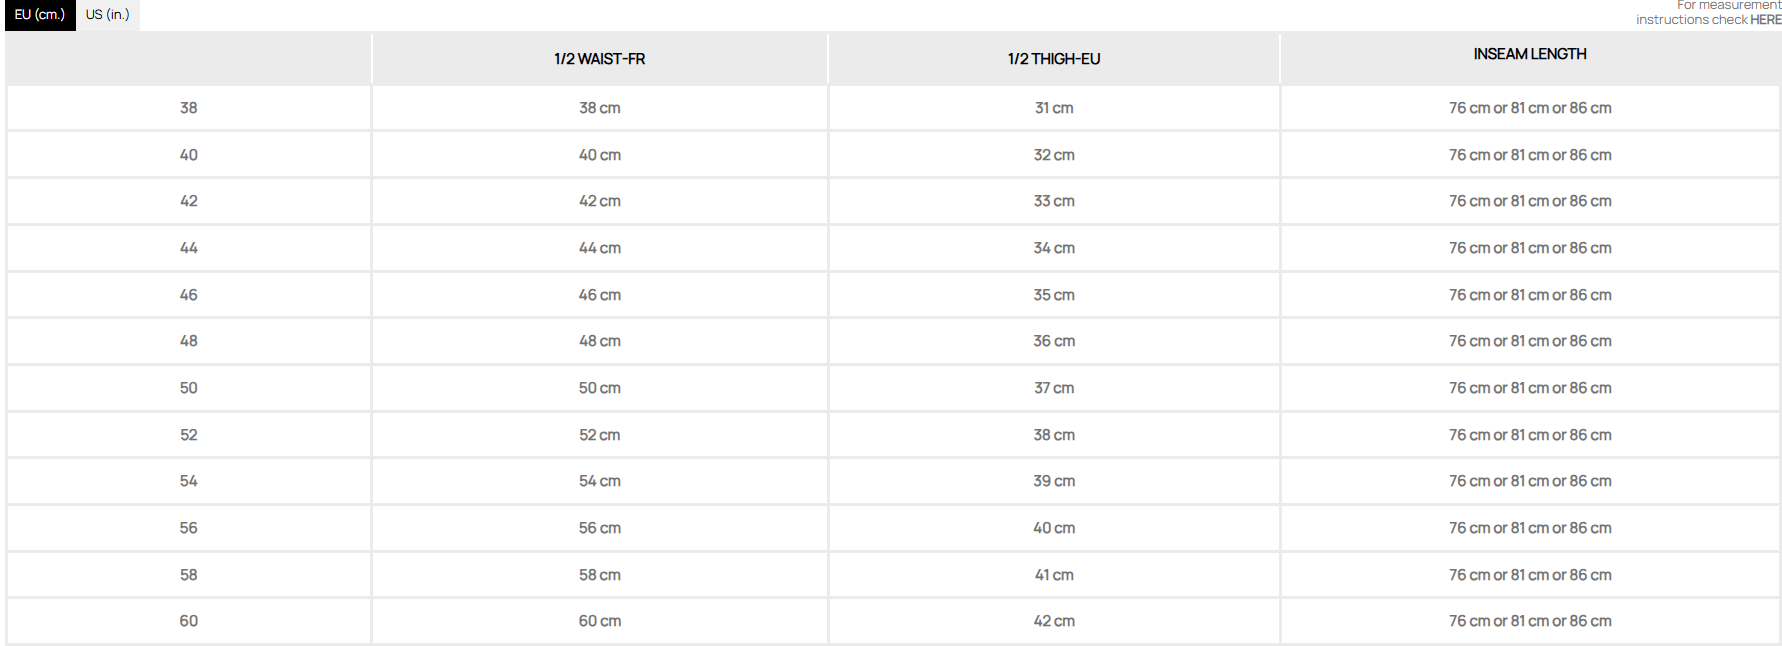Open measurement instructions via HERE link
The image size is (1782, 646).
coord(1765,20)
